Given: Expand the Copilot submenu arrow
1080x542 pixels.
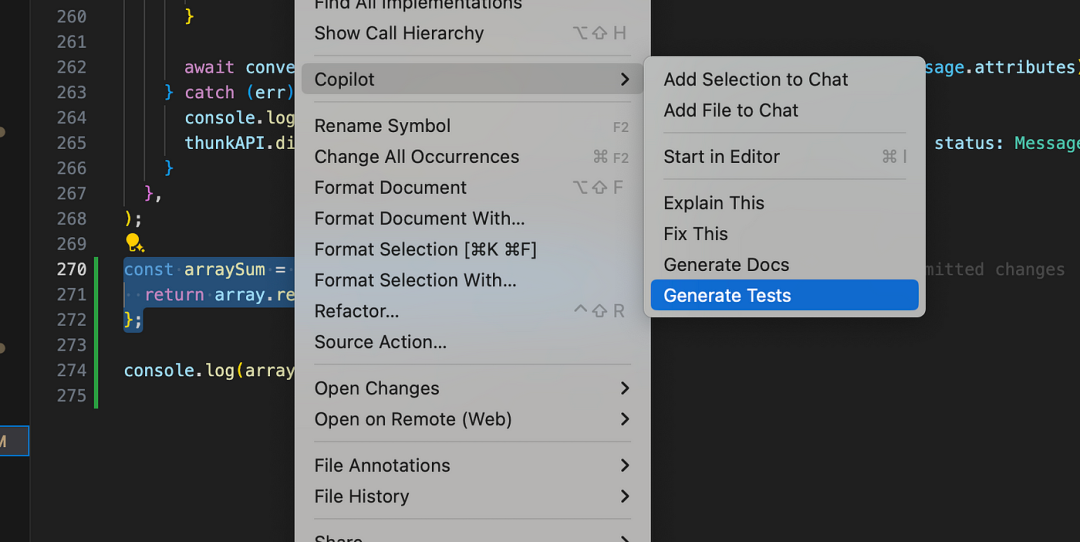Looking at the screenshot, I should 625,79.
